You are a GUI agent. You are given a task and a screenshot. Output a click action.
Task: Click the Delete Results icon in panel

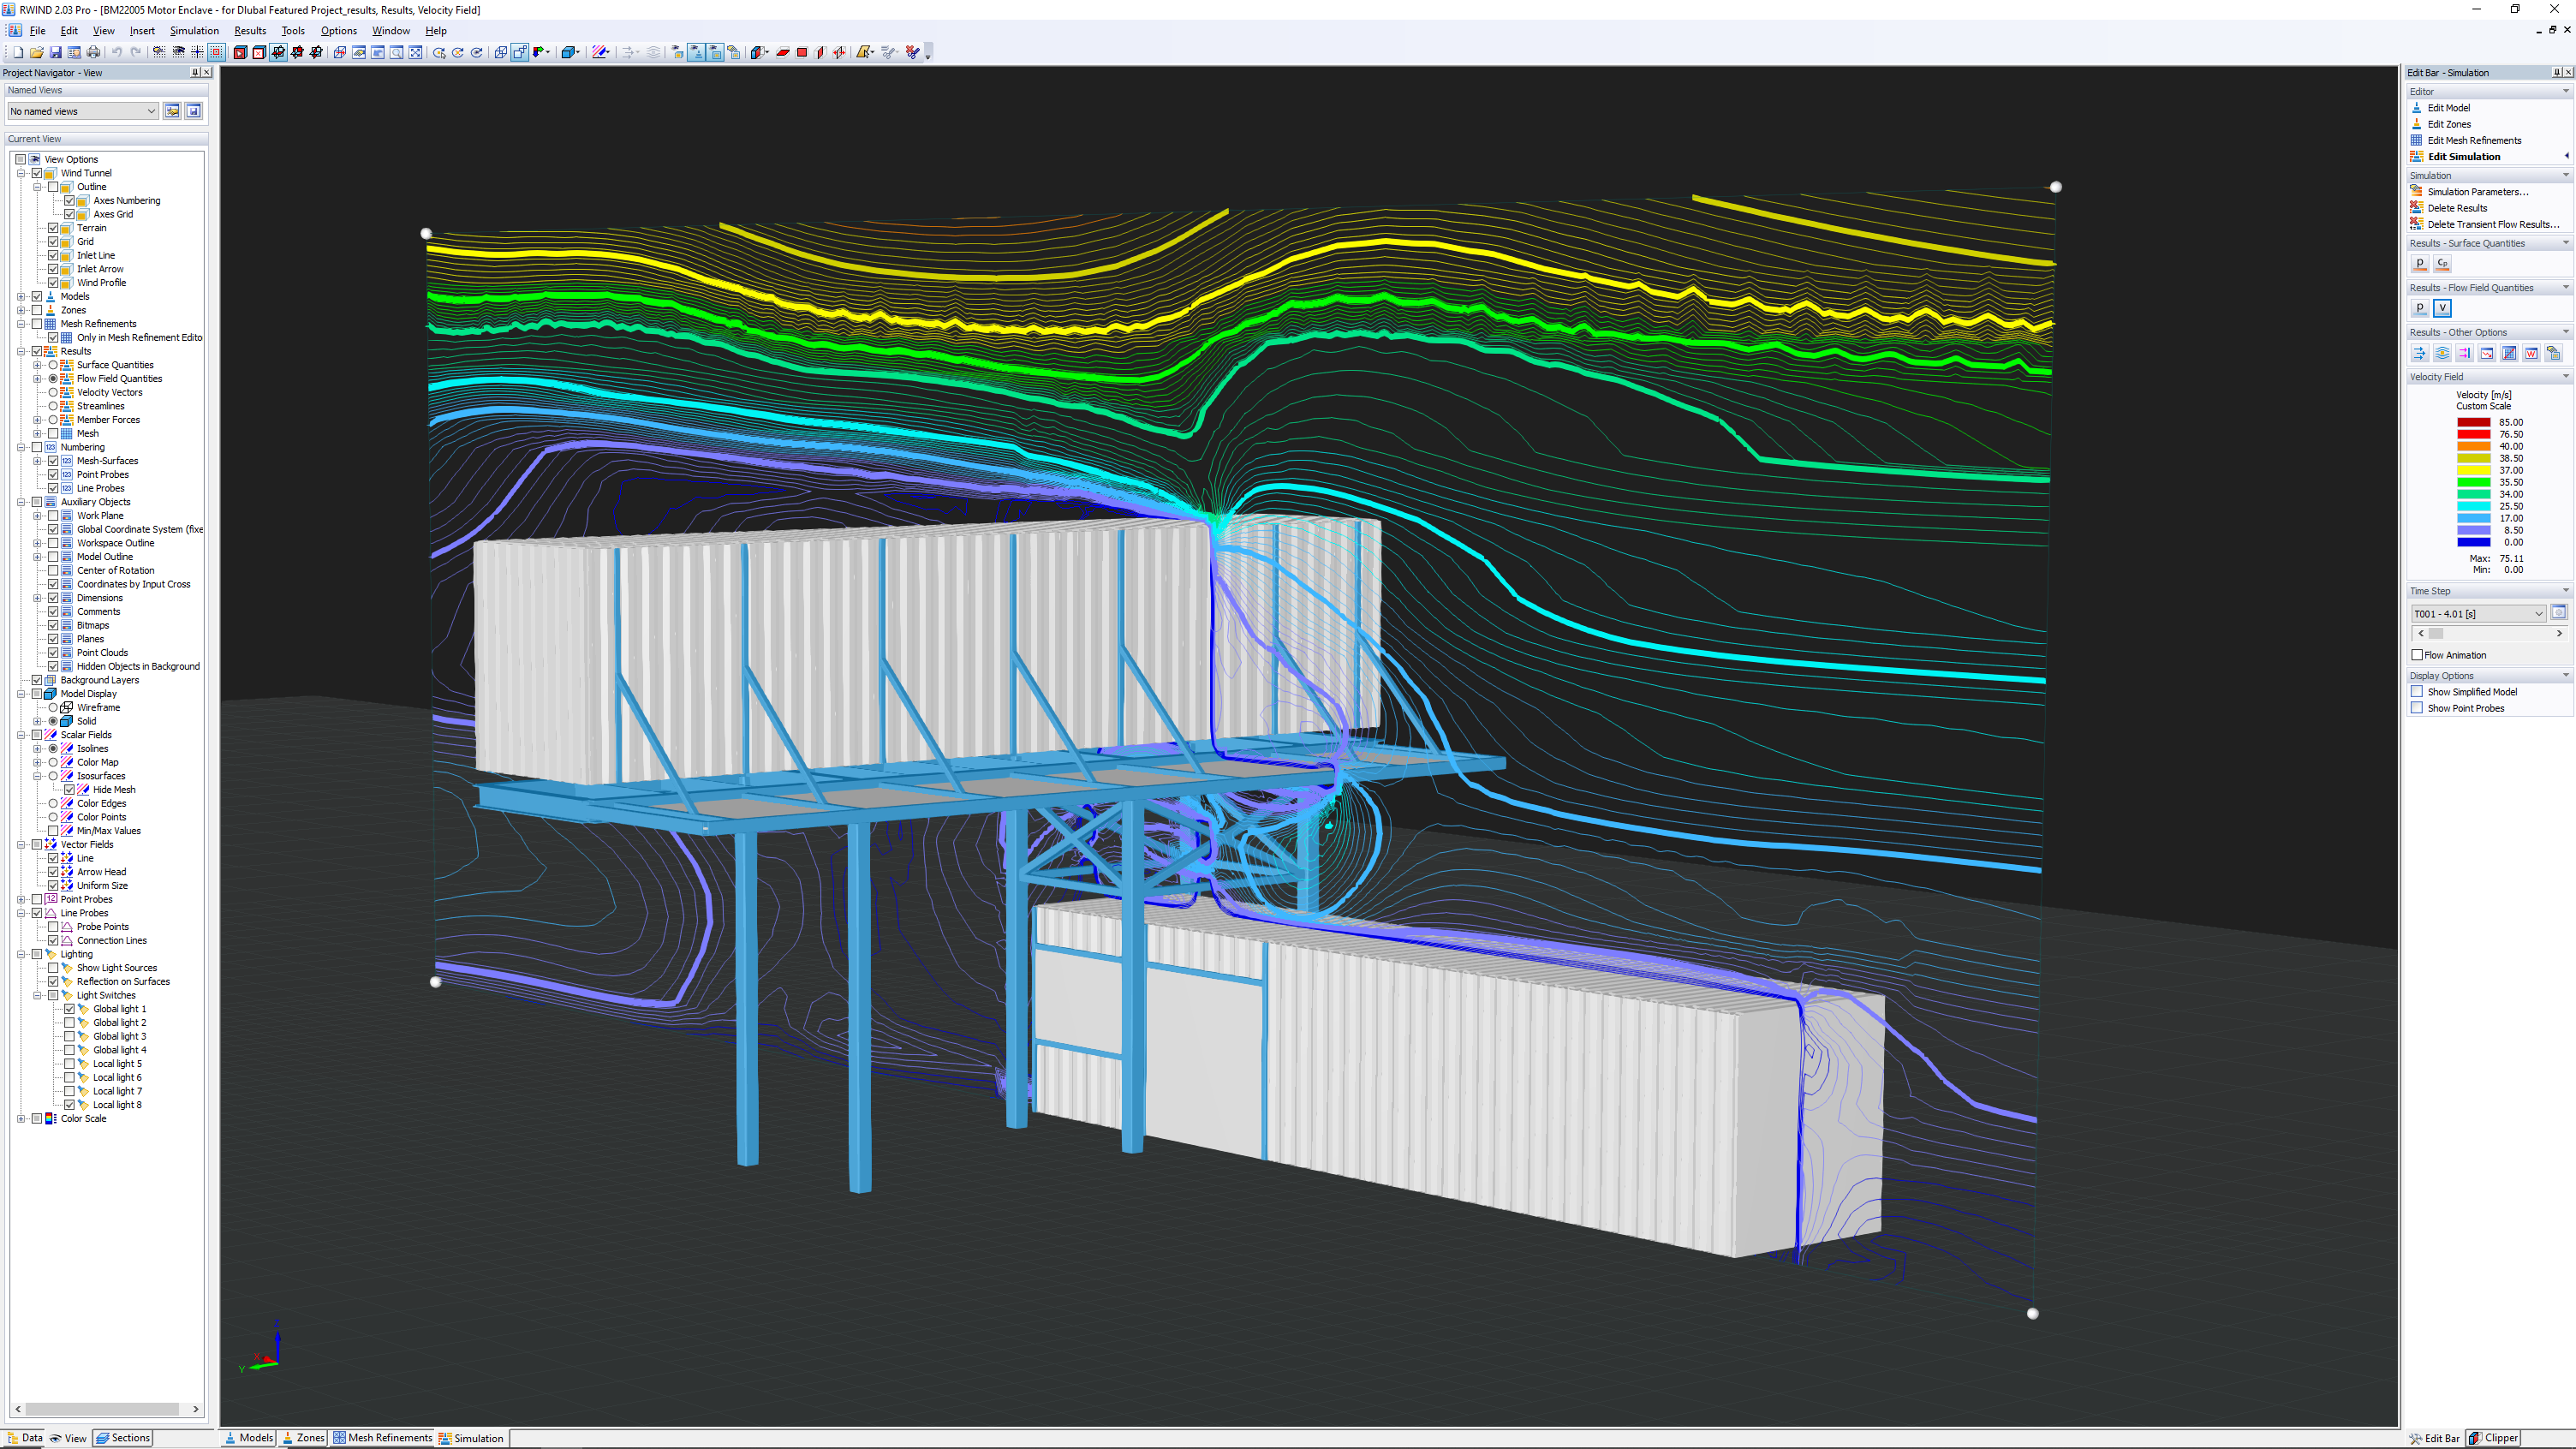click(2417, 207)
